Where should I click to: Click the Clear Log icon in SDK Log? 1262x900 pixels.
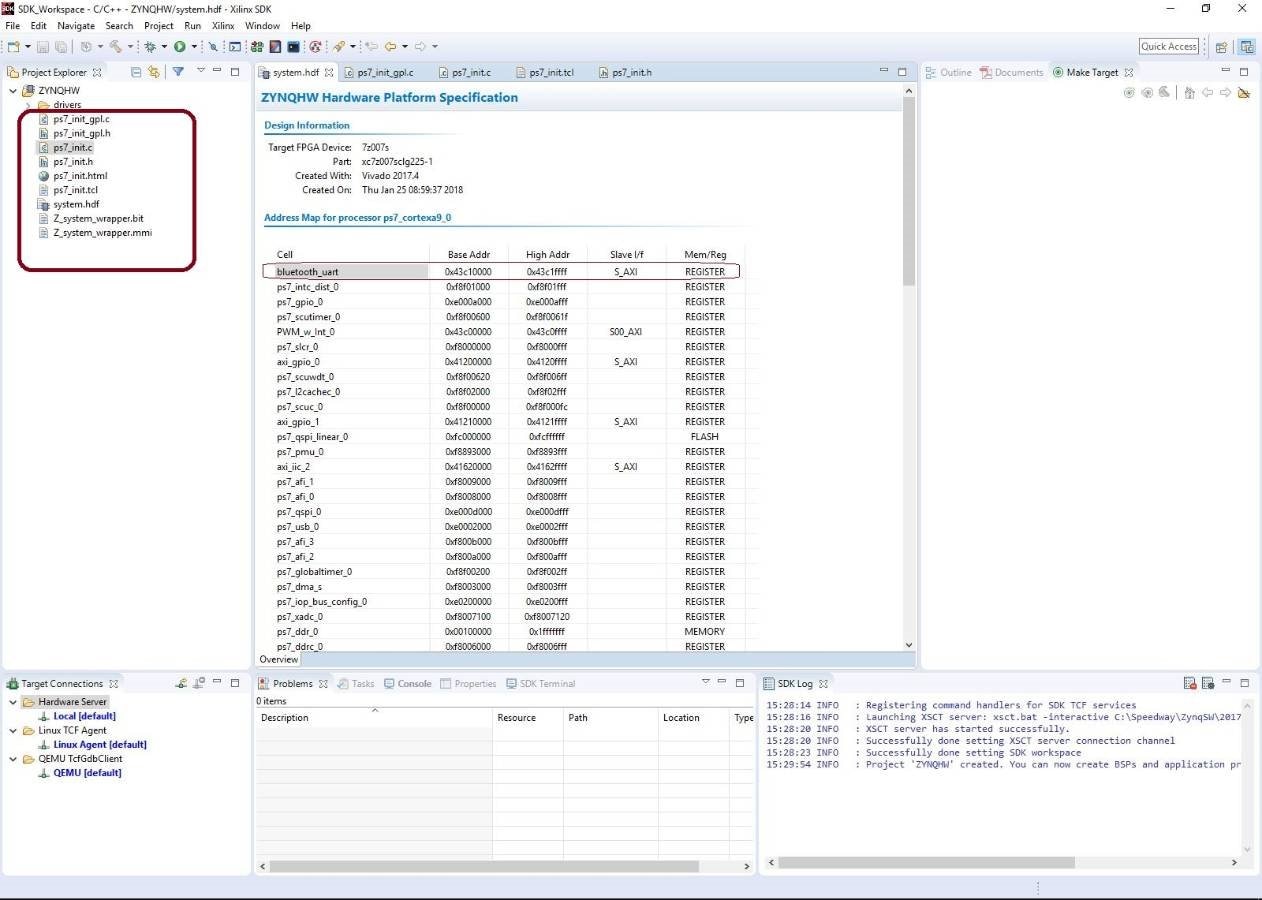pos(1190,683)
